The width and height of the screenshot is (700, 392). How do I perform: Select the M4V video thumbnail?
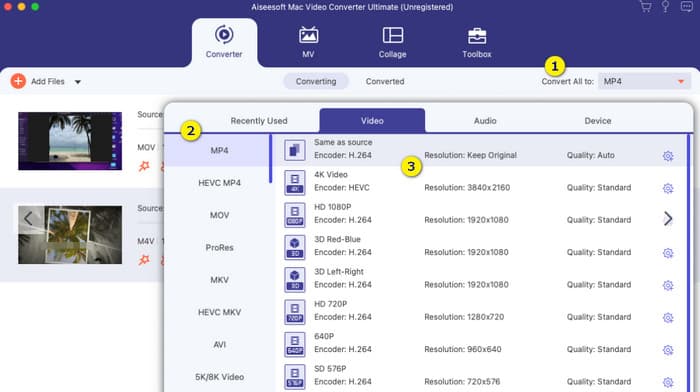coord(70,235)
